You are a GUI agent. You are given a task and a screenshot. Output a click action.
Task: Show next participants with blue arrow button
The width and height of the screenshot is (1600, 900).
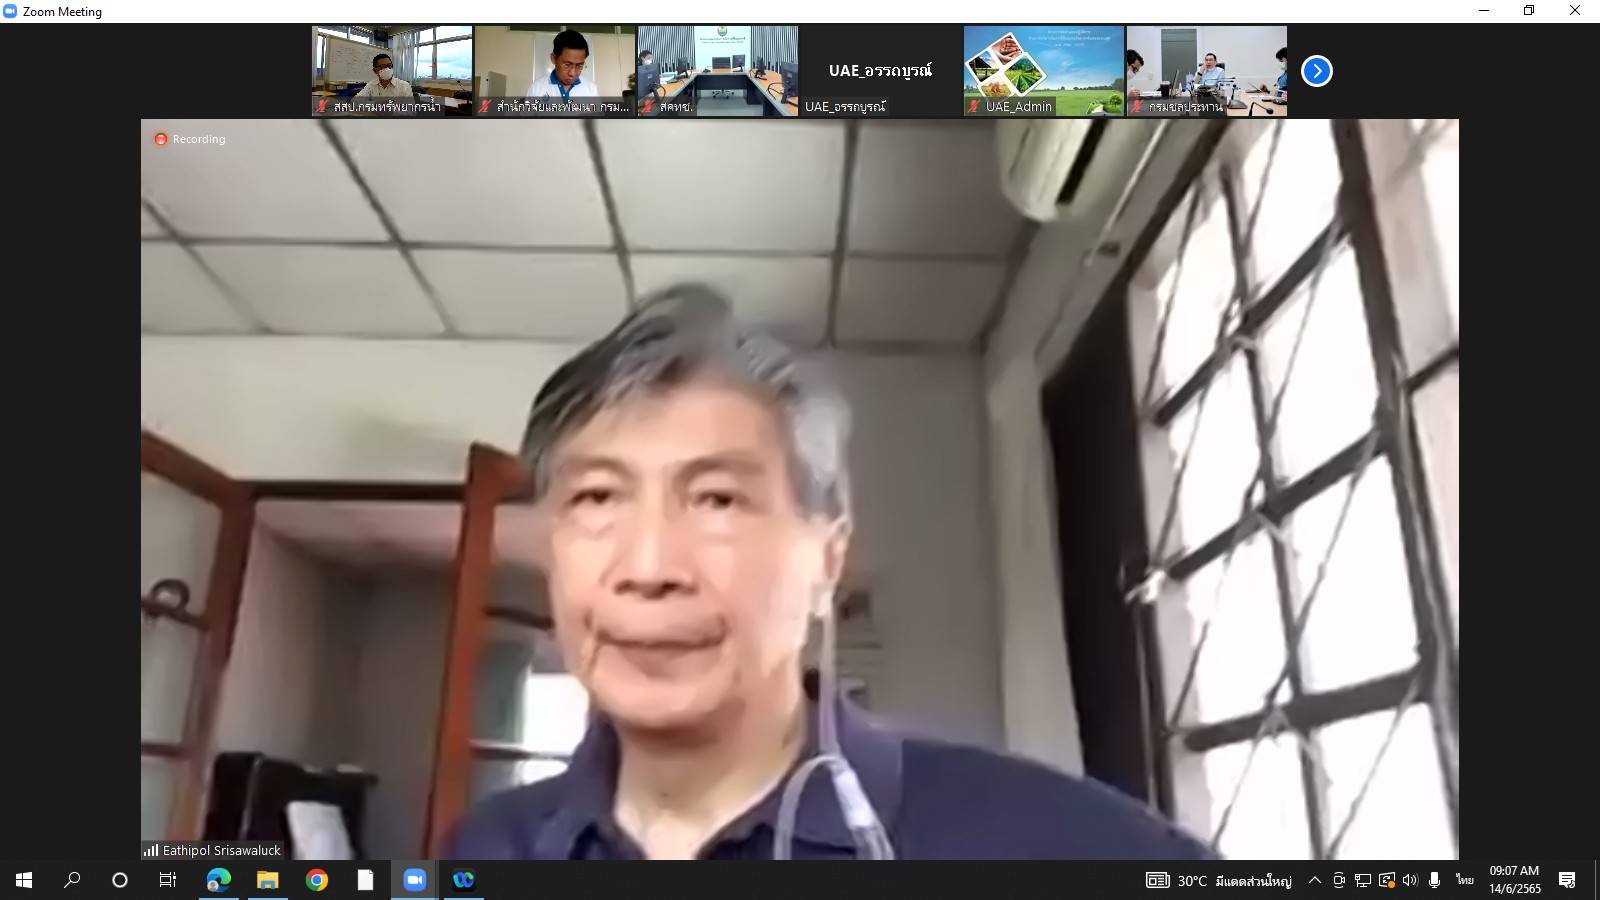pos(1316,71)
